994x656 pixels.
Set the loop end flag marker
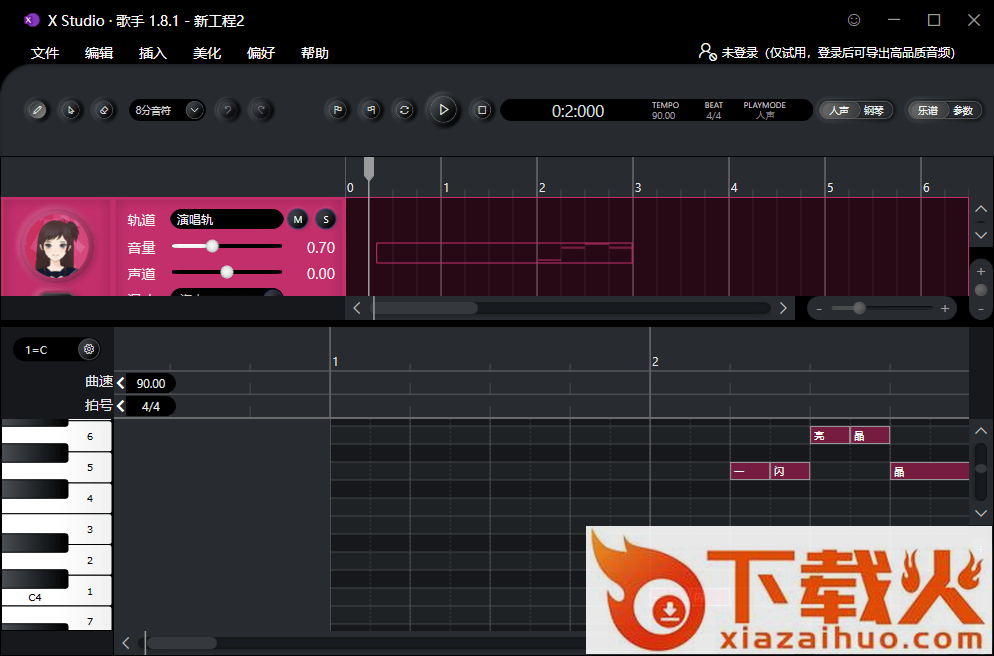371,110
